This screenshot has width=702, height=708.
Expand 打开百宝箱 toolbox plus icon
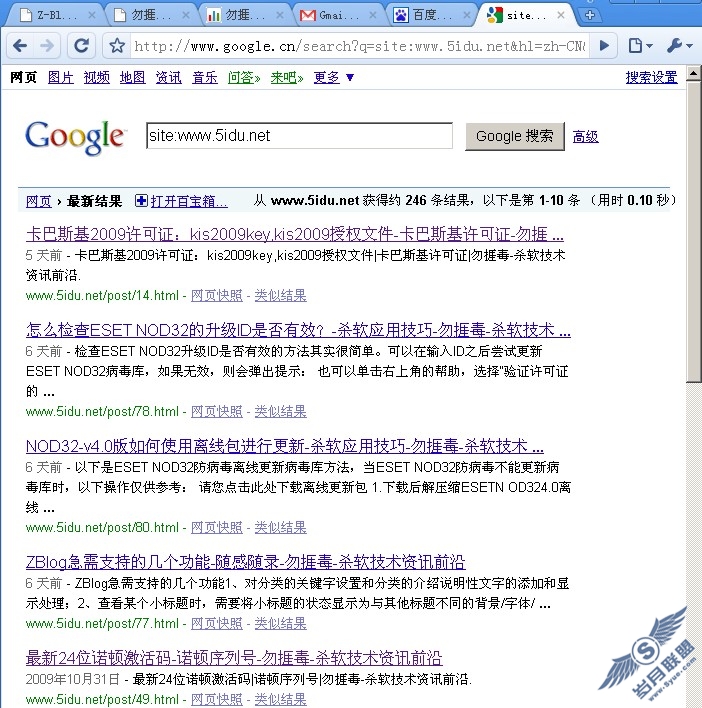141,200
